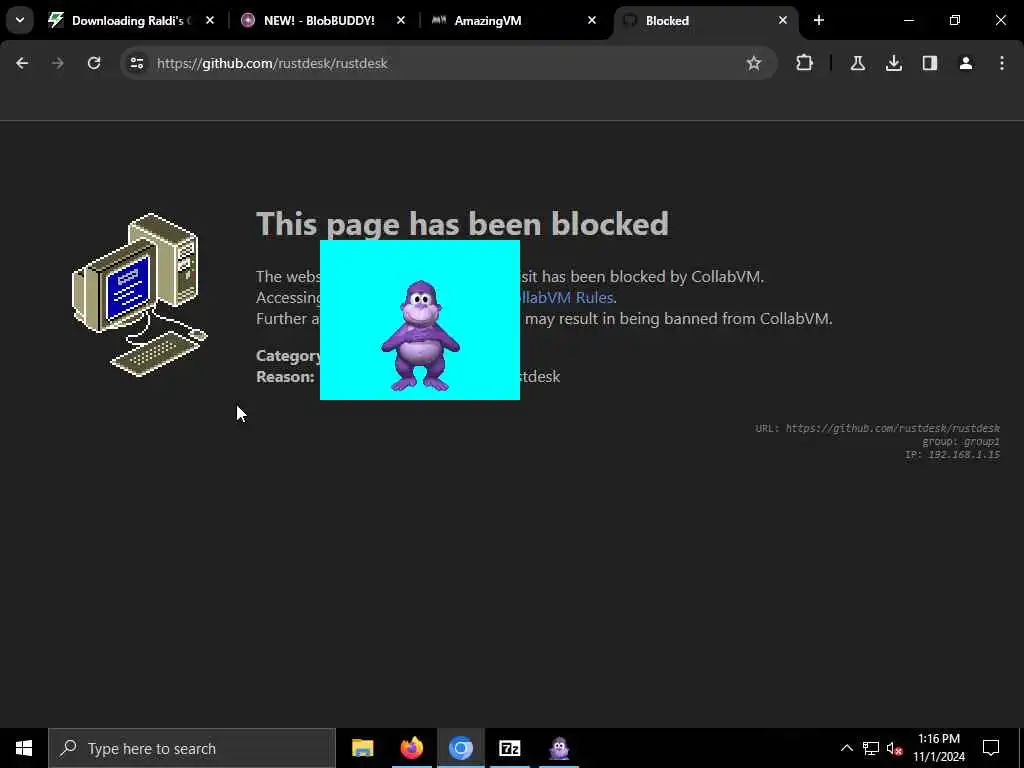
Task: Click the 'This page has been blocked' heading
Action: pyautogui.click(x=462, y=224)
